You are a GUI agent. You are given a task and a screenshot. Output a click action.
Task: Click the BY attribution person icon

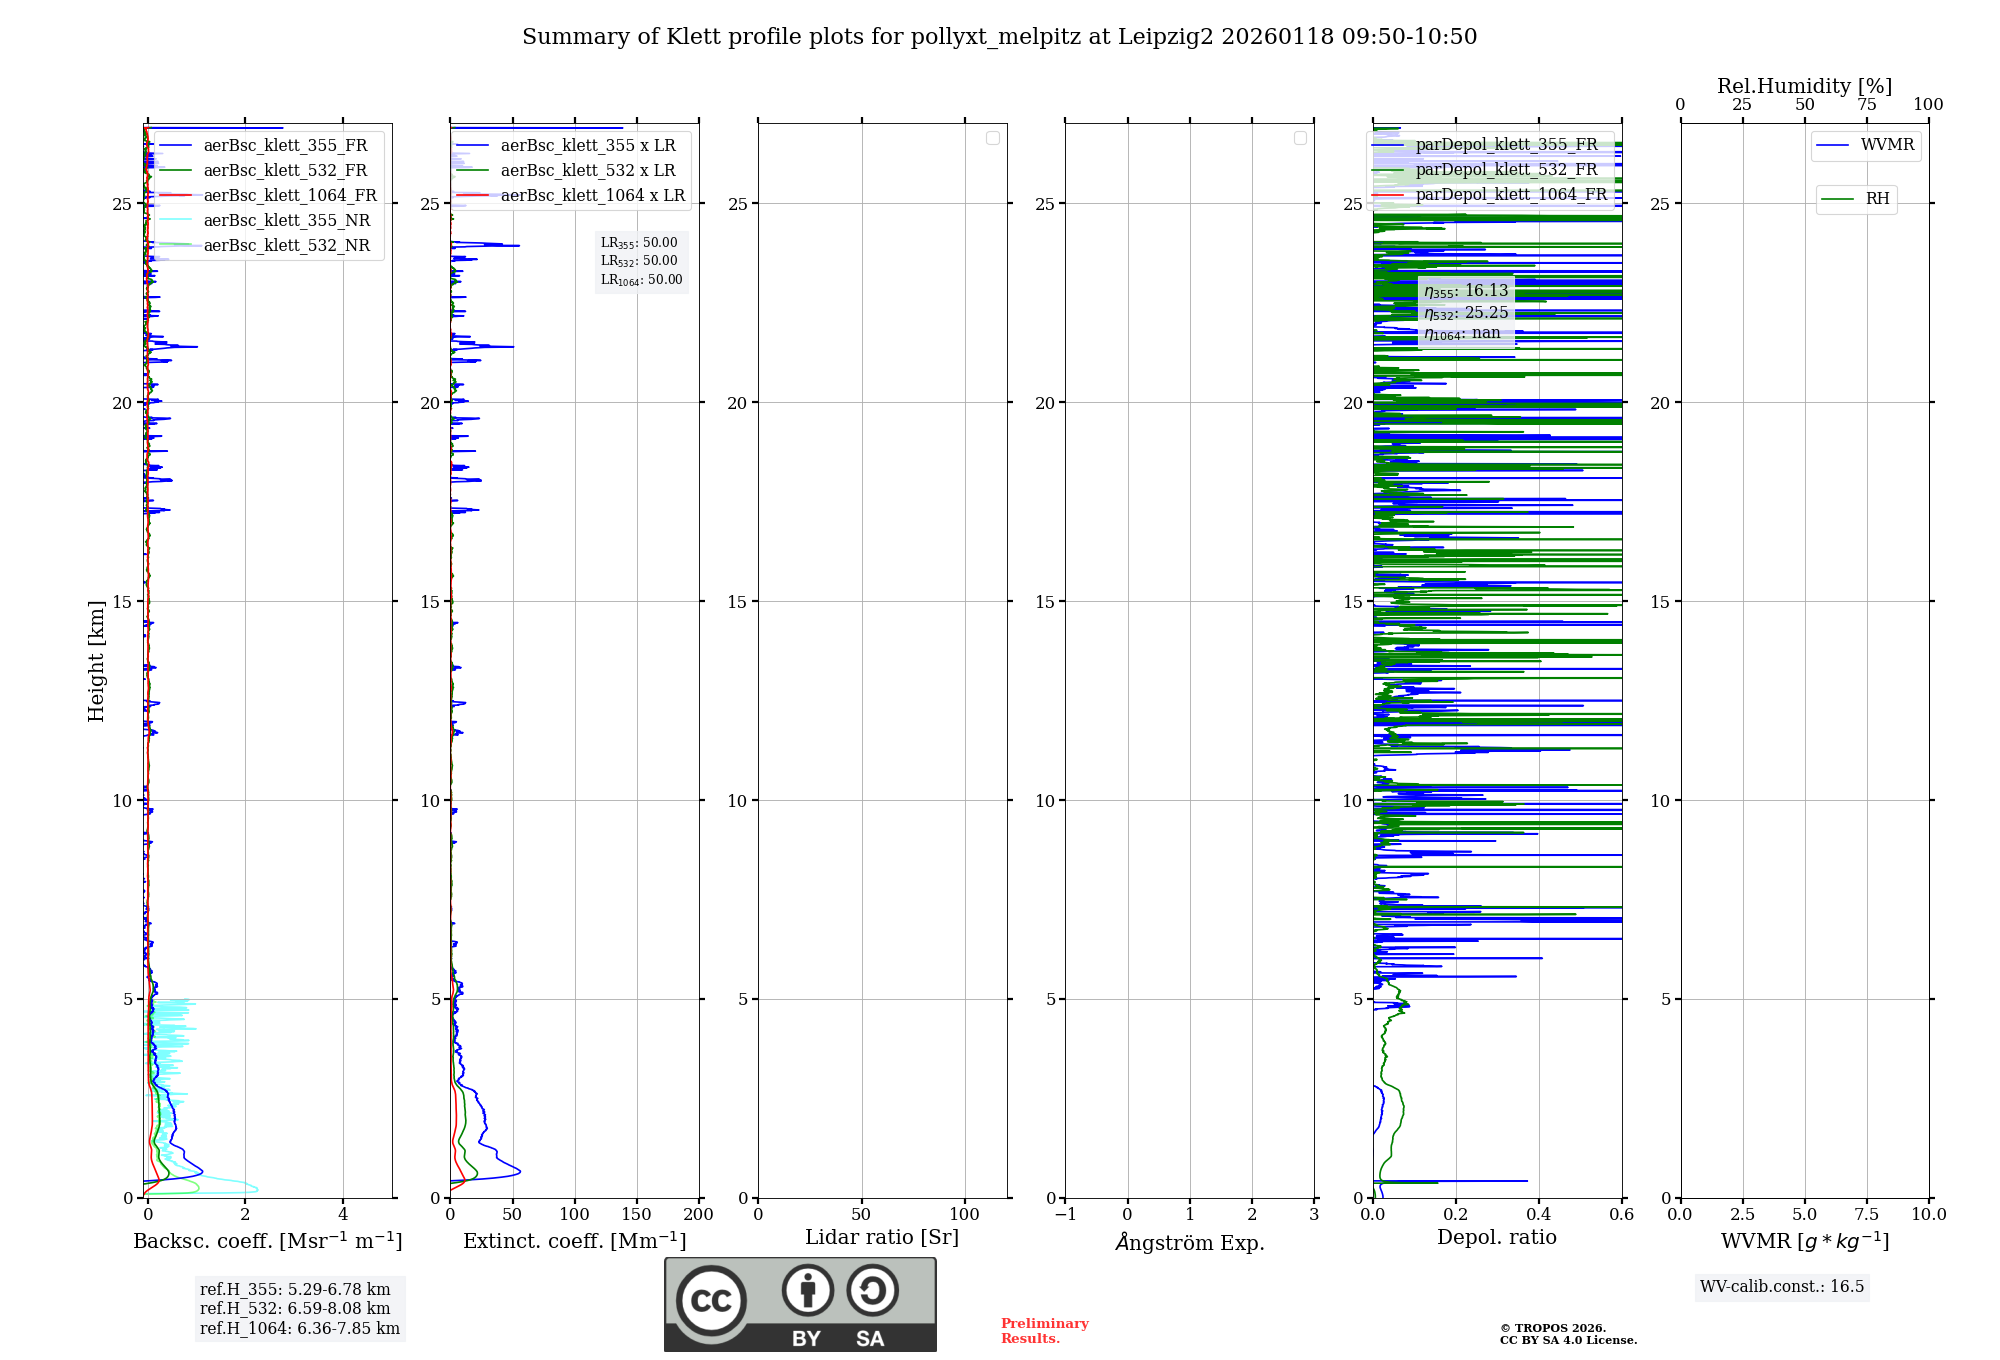point(807,1290)
